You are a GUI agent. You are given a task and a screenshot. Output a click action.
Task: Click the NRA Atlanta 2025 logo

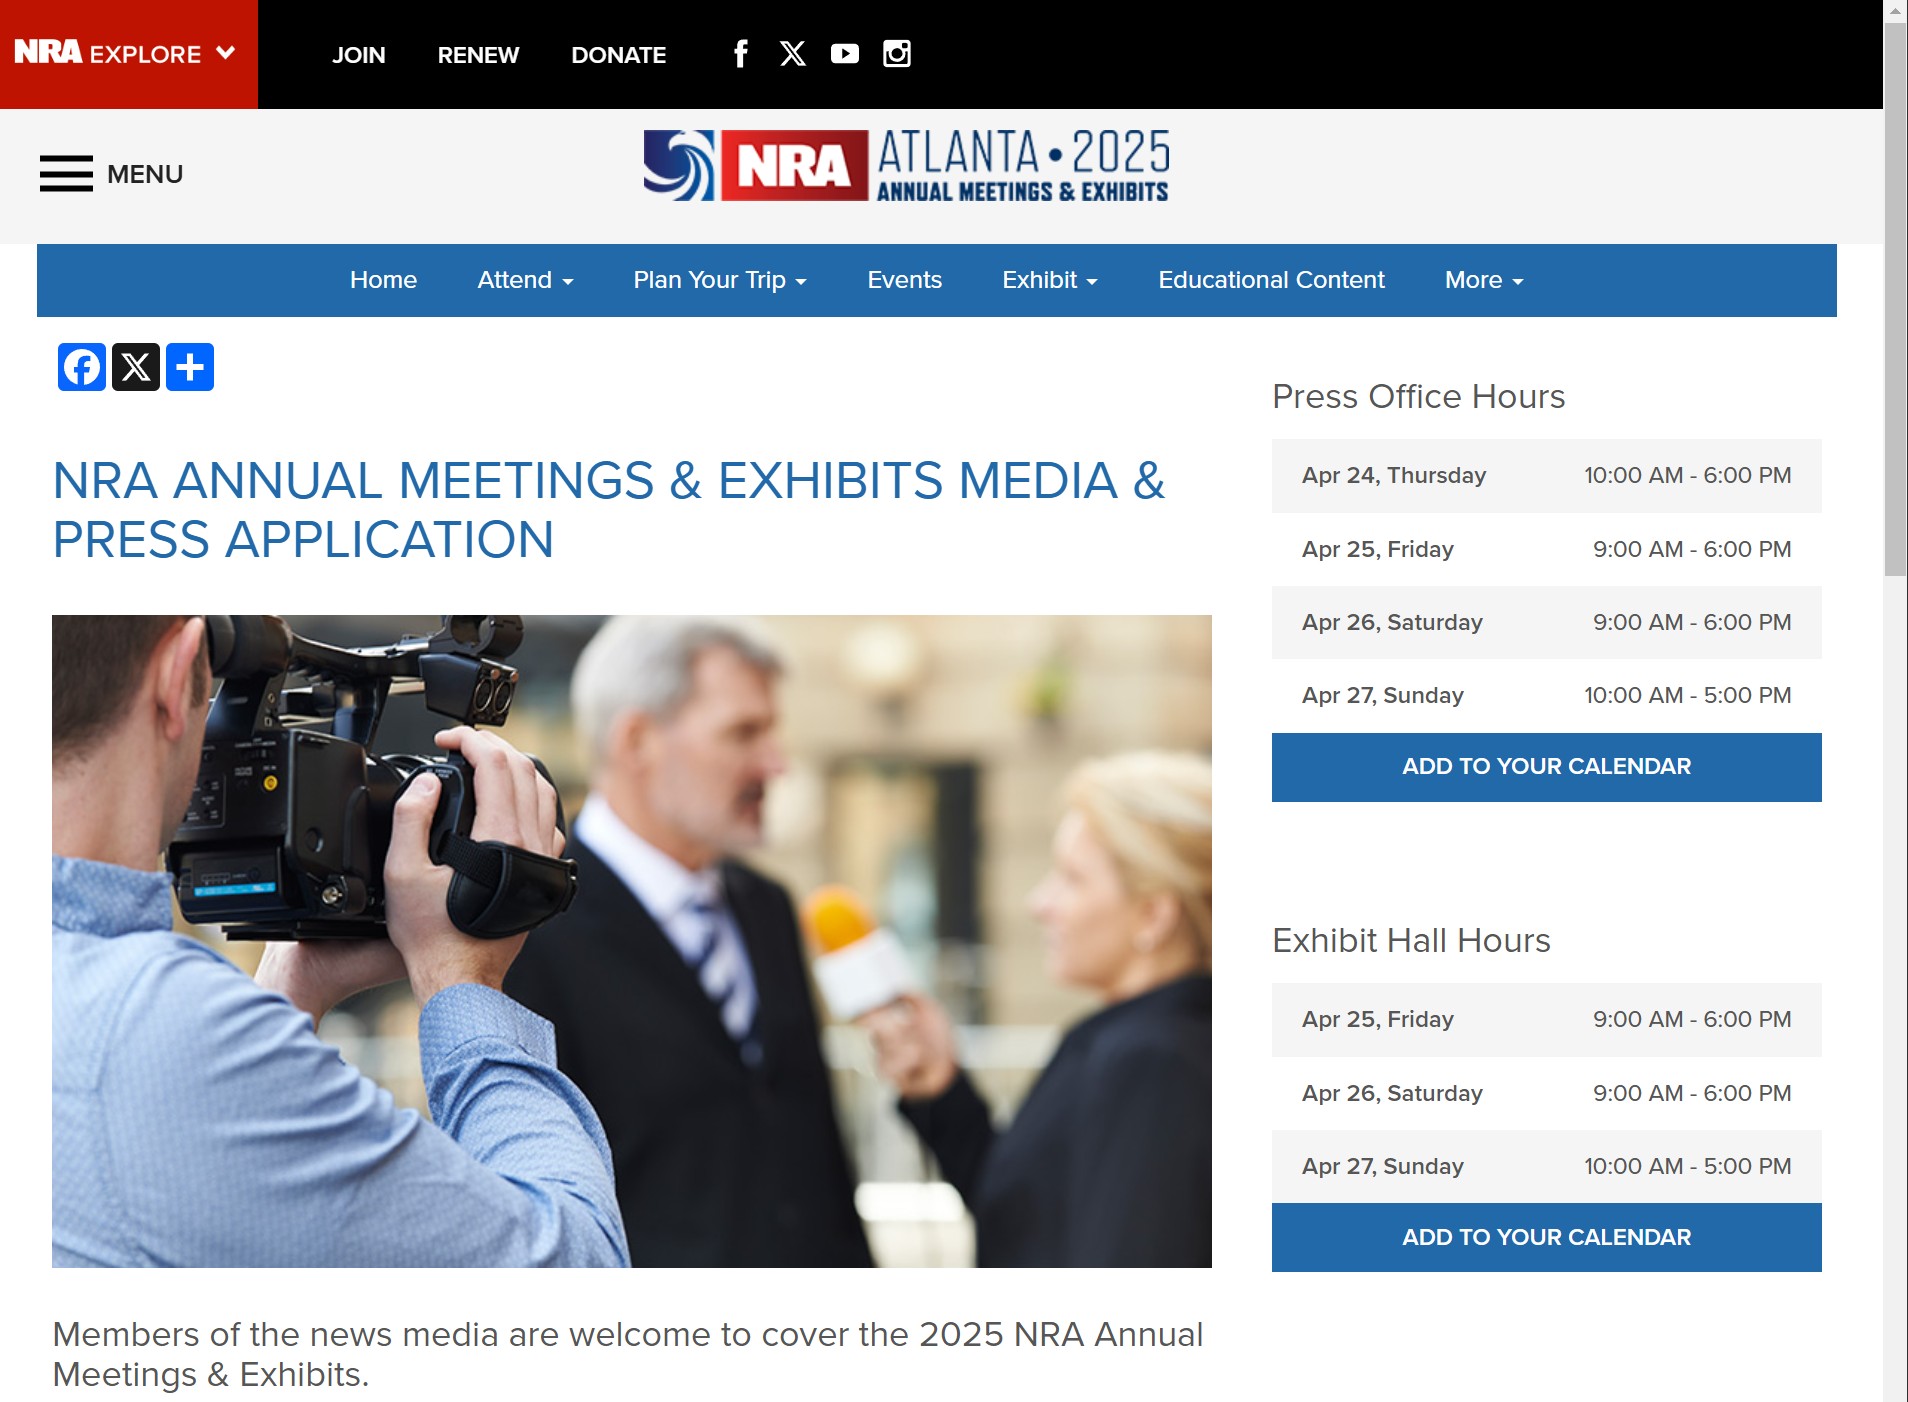pos(906,165)
